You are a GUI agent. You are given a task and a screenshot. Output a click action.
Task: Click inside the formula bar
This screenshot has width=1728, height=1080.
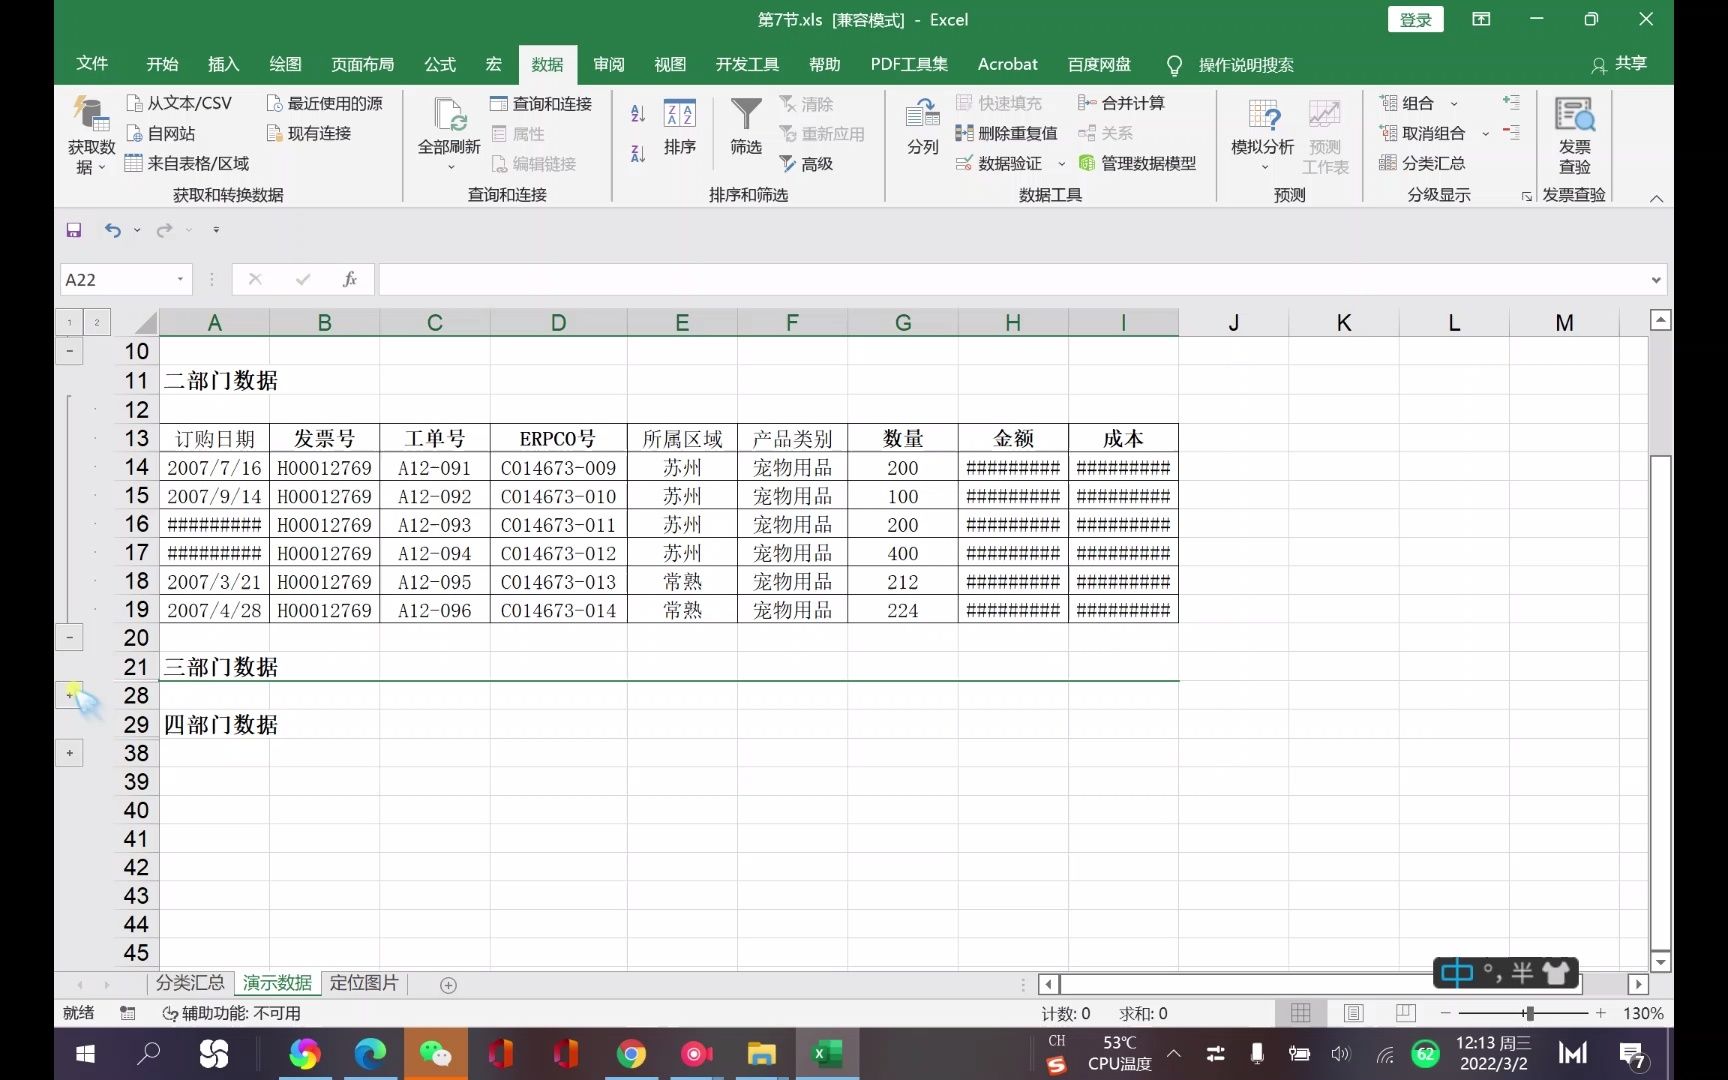click(700, 279)
